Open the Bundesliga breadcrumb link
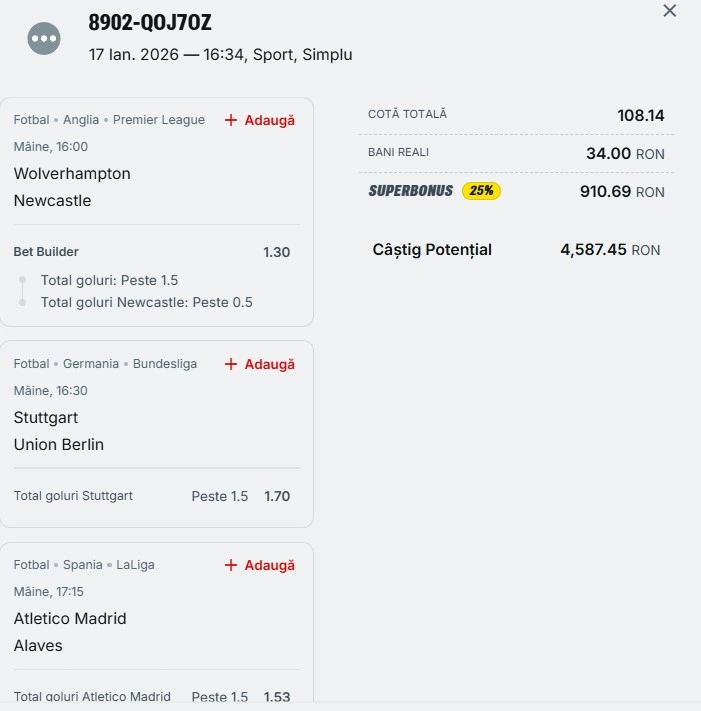 164,364
